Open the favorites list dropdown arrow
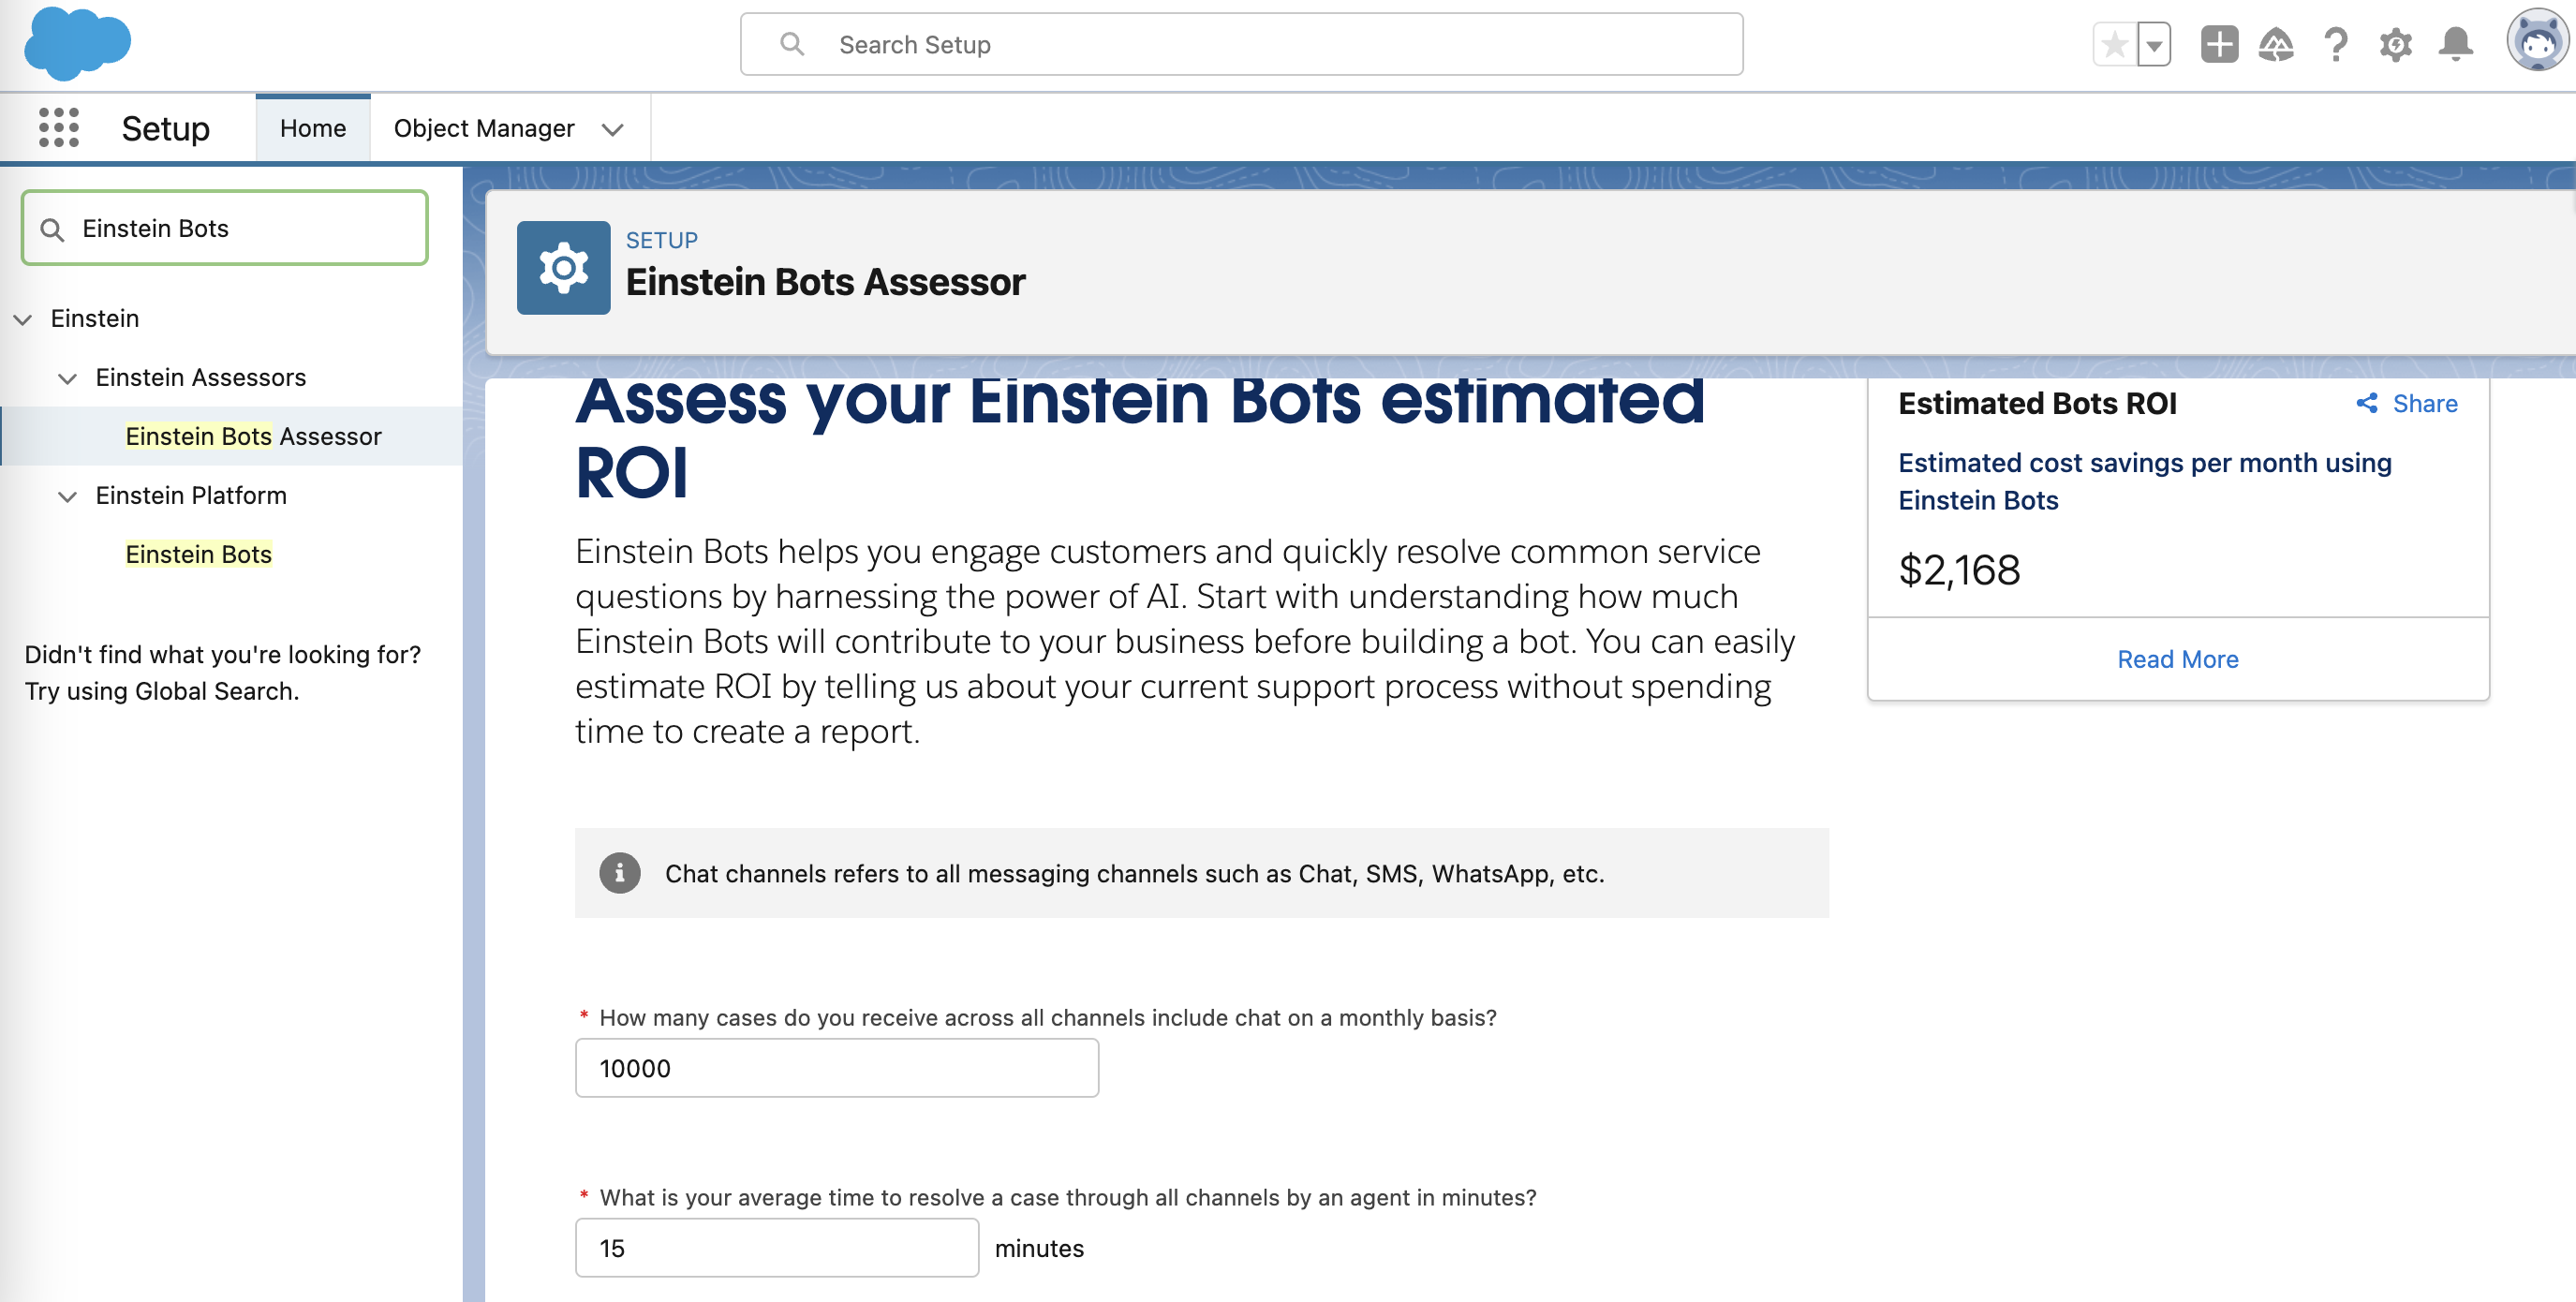This screenshot has height=1302, width=2576. [x=2154, y=45]
